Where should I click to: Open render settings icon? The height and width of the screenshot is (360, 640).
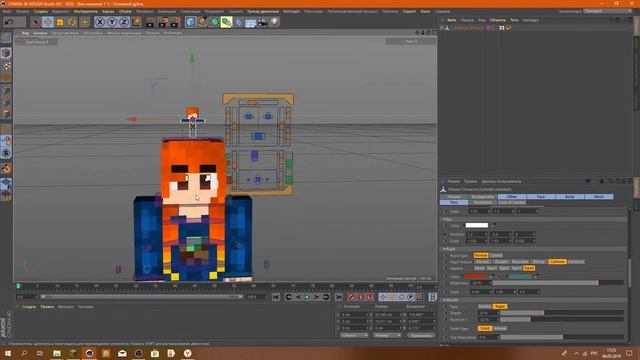[x=175, y=22]
